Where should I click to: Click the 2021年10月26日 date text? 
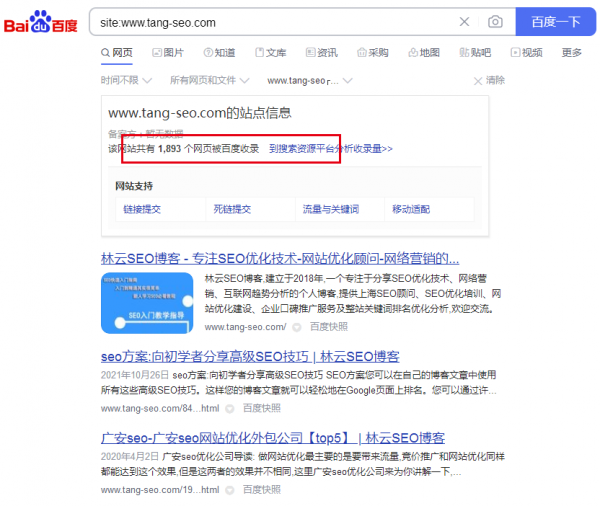135,375
